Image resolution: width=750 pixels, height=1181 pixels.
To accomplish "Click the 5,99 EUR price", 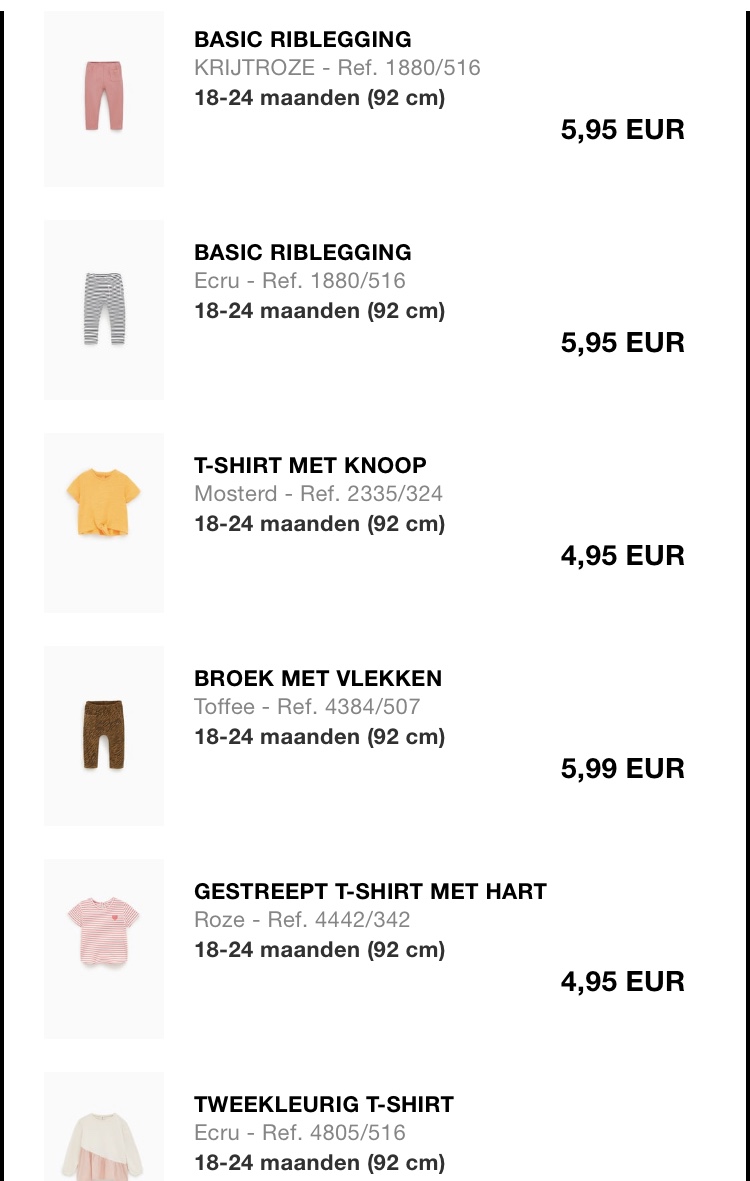I will (x=623, y=769).
